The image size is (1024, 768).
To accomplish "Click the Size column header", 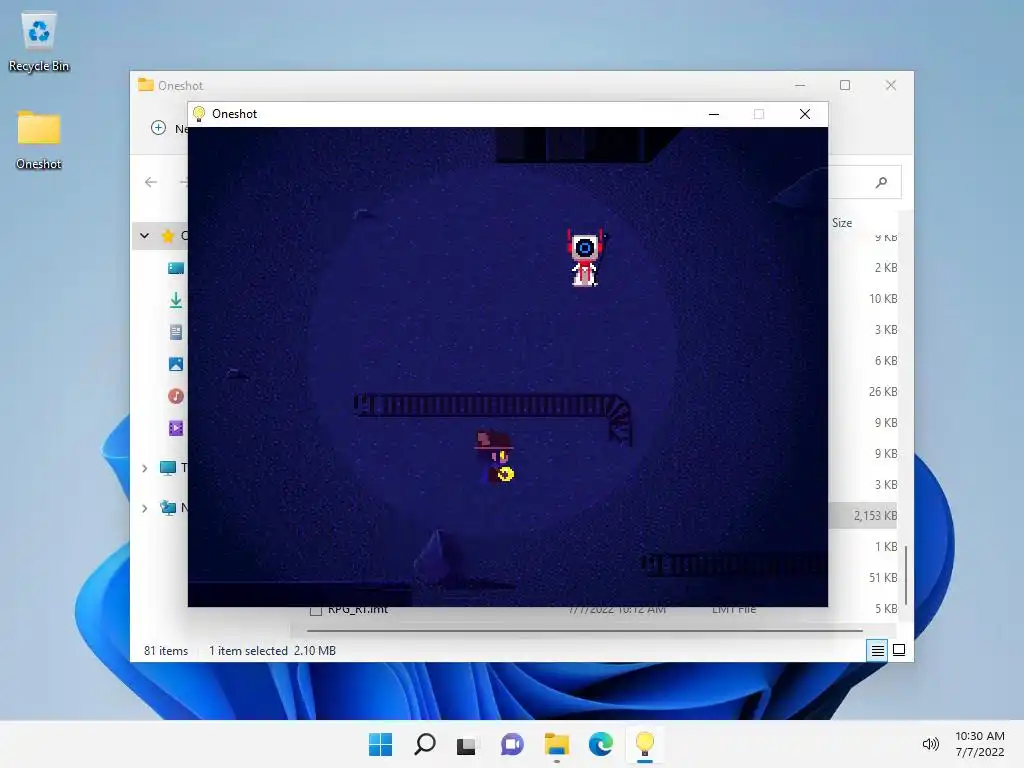I will [x=842, y=223].
